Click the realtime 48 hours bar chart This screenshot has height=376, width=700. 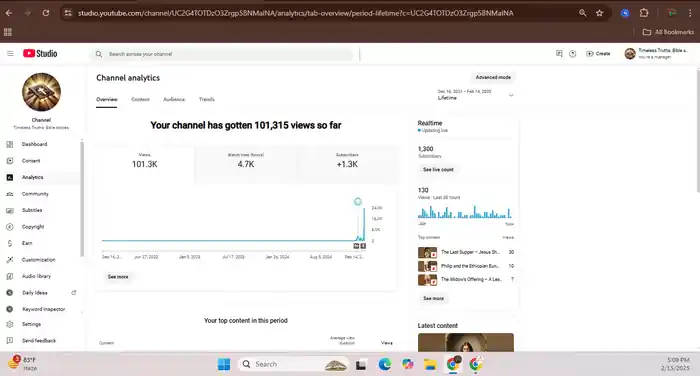click(x=465, y=212)
